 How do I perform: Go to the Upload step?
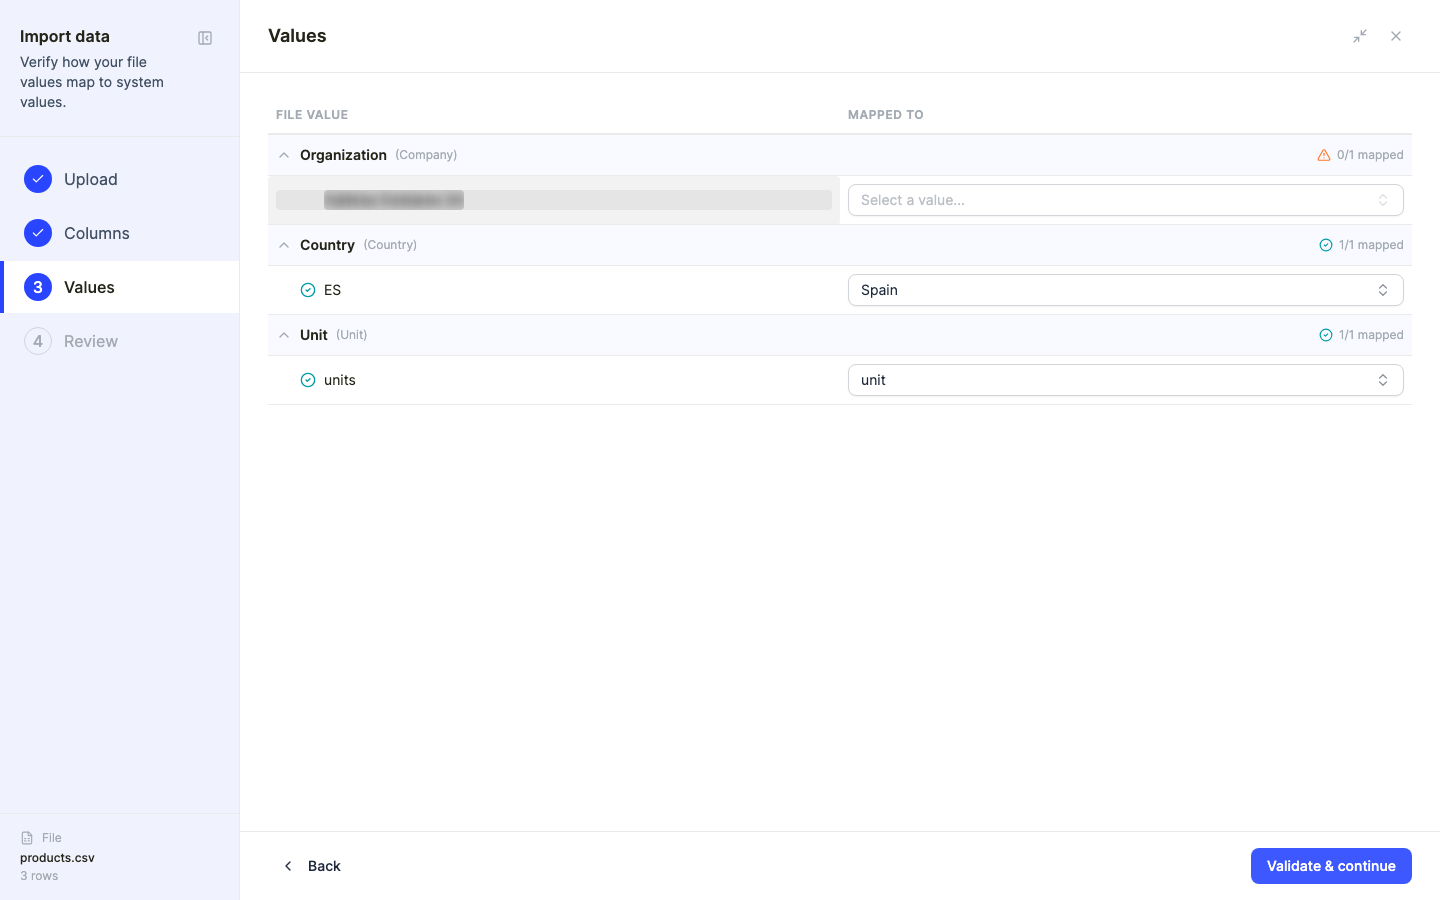coord(120,179)
